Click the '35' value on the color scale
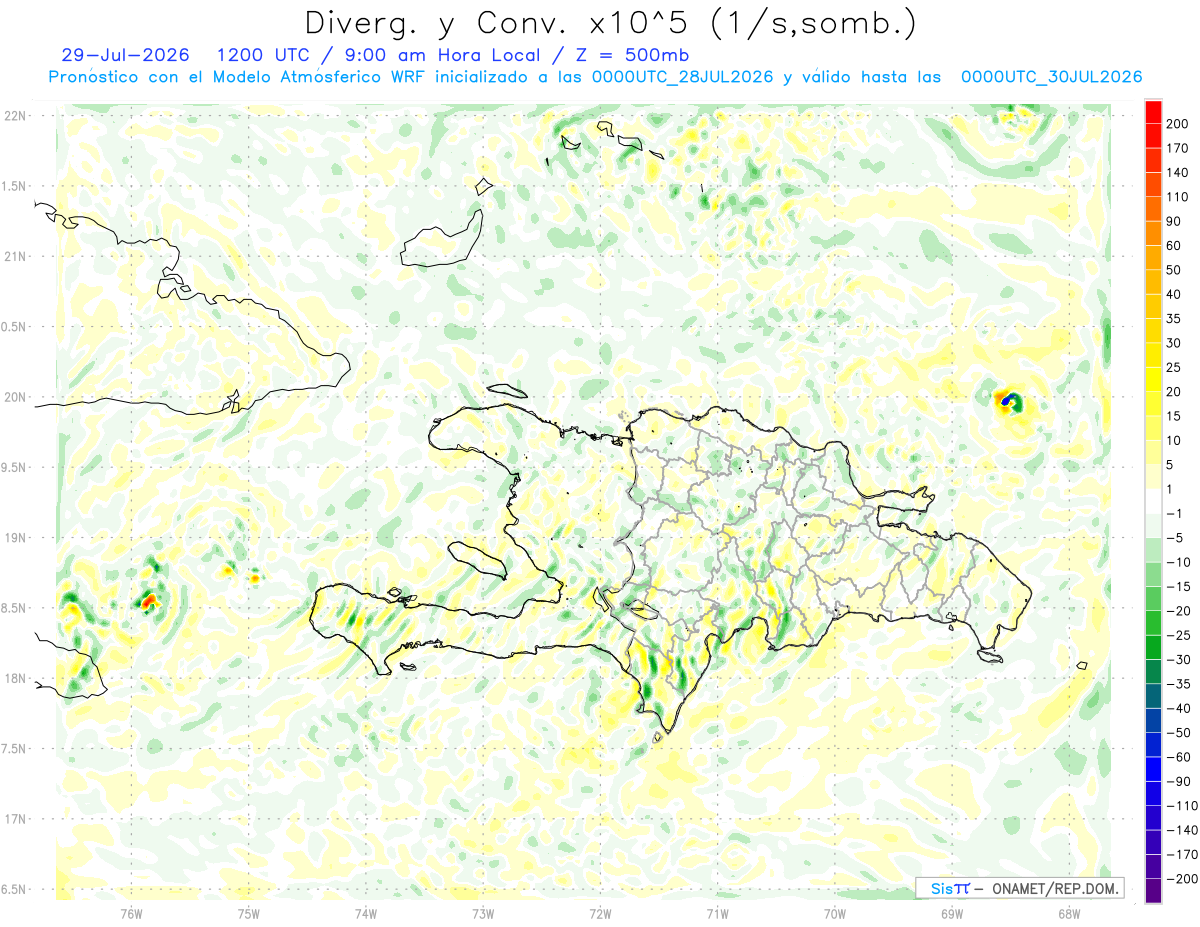The height and width of the screenshot is (927, 1200). pyautogui.click(x=1174, y=319)
